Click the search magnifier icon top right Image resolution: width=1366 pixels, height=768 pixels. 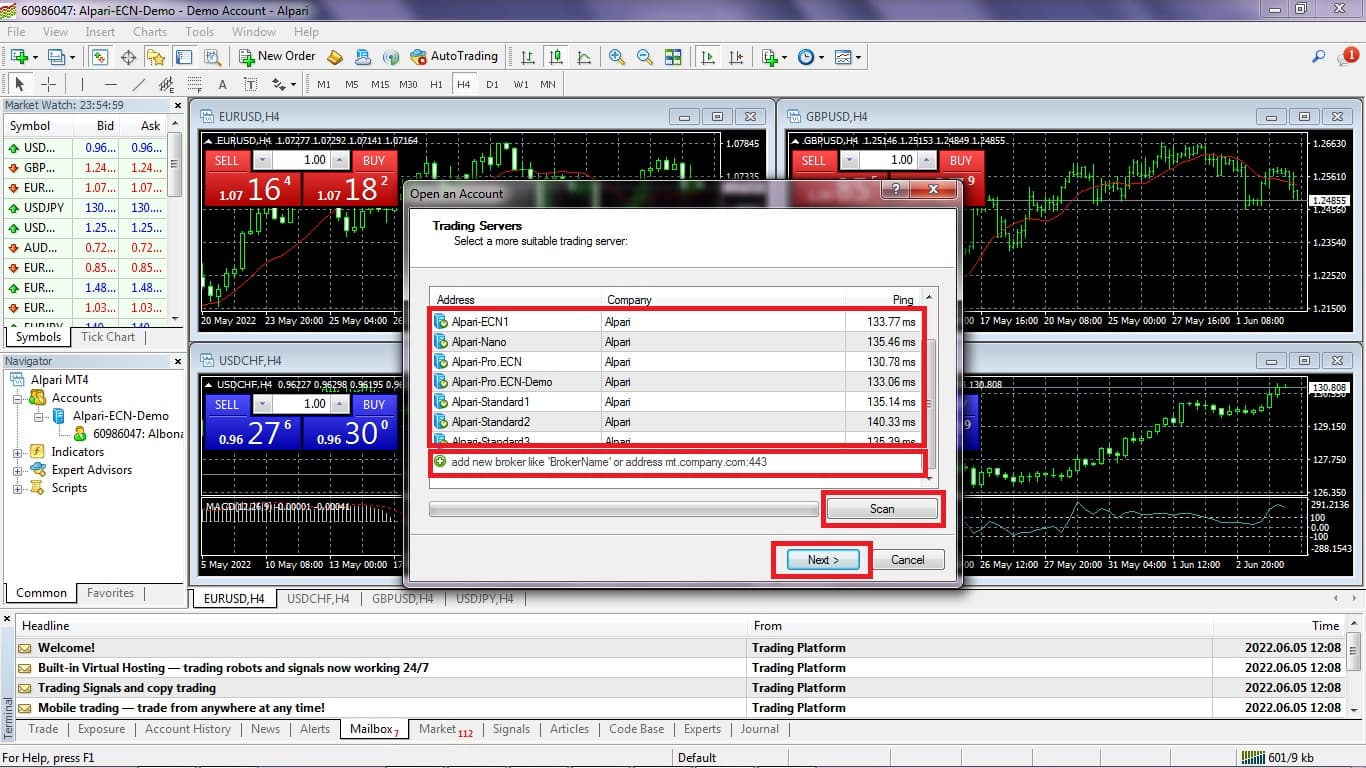tap(1318, 57)
